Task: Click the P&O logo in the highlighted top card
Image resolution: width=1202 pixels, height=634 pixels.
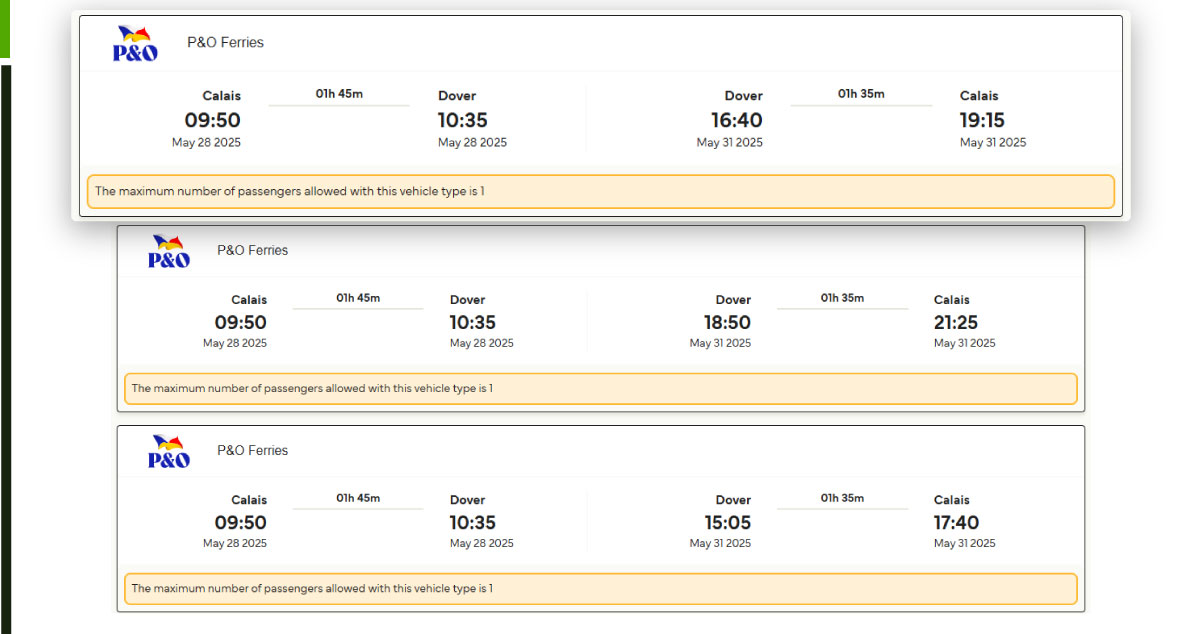Action: point(135,45)
